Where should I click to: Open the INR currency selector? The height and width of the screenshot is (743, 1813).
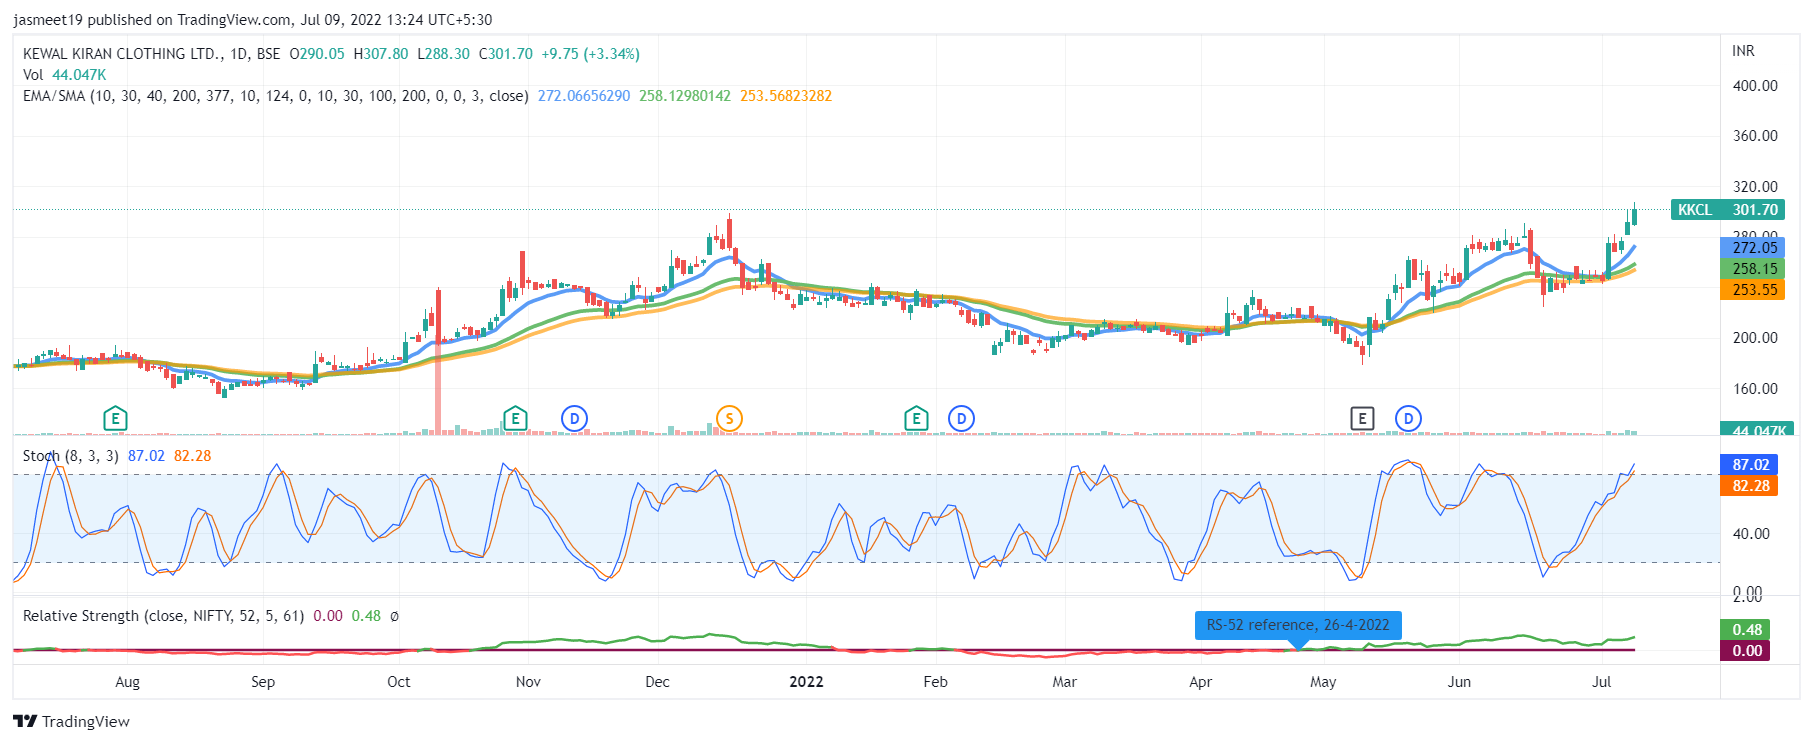[x=1743, y=51]
